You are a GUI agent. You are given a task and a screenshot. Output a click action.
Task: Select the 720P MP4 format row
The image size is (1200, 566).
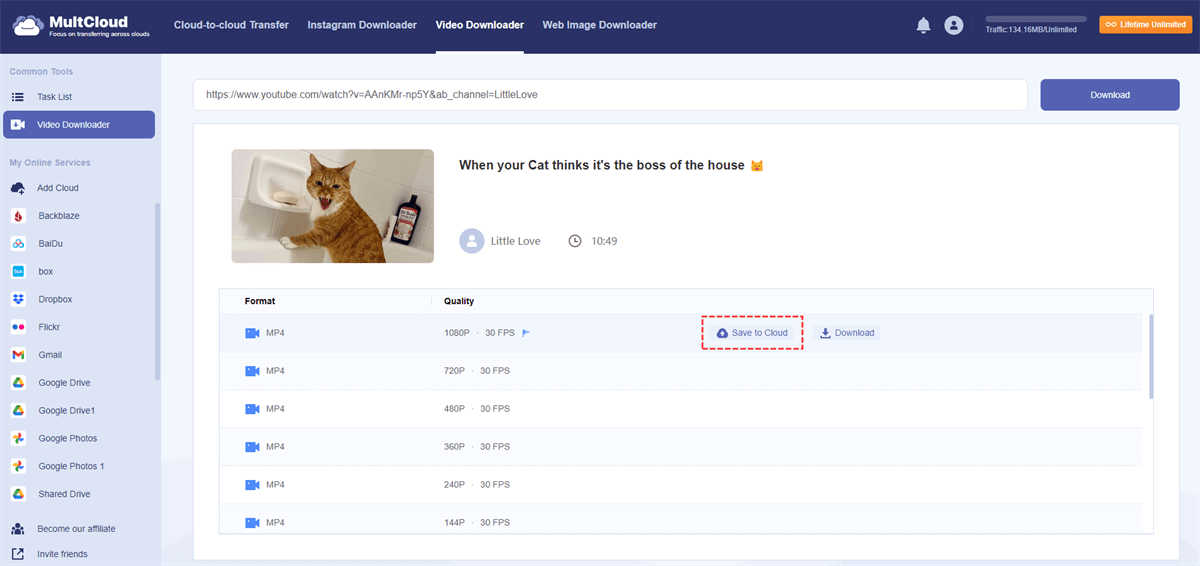tap(680, 371)
